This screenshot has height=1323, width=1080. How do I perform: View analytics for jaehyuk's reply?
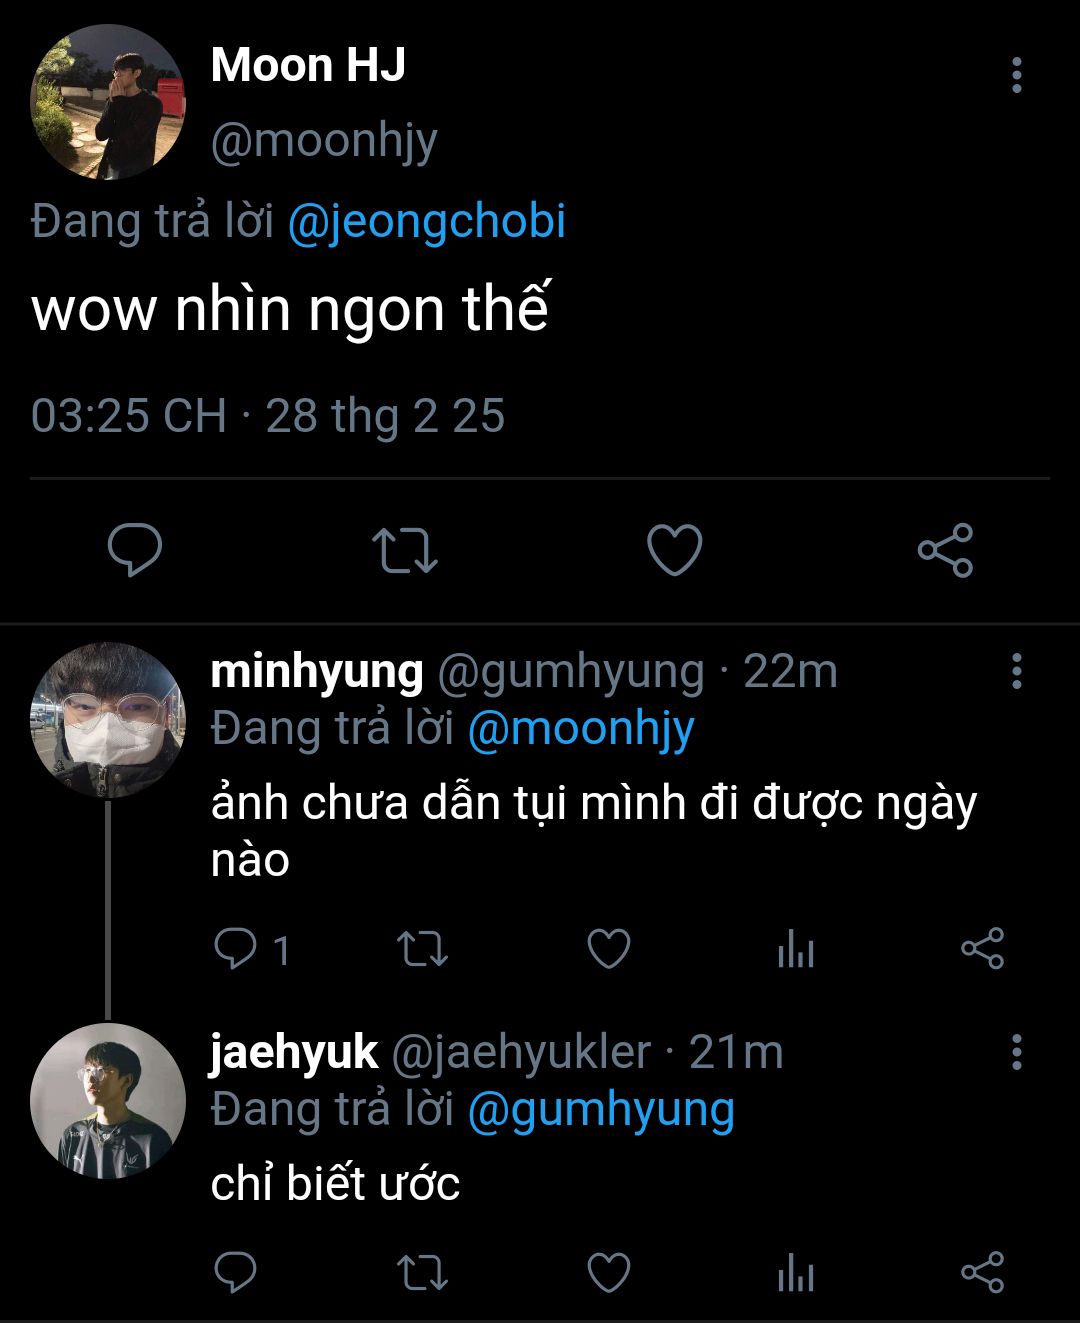796,1273
